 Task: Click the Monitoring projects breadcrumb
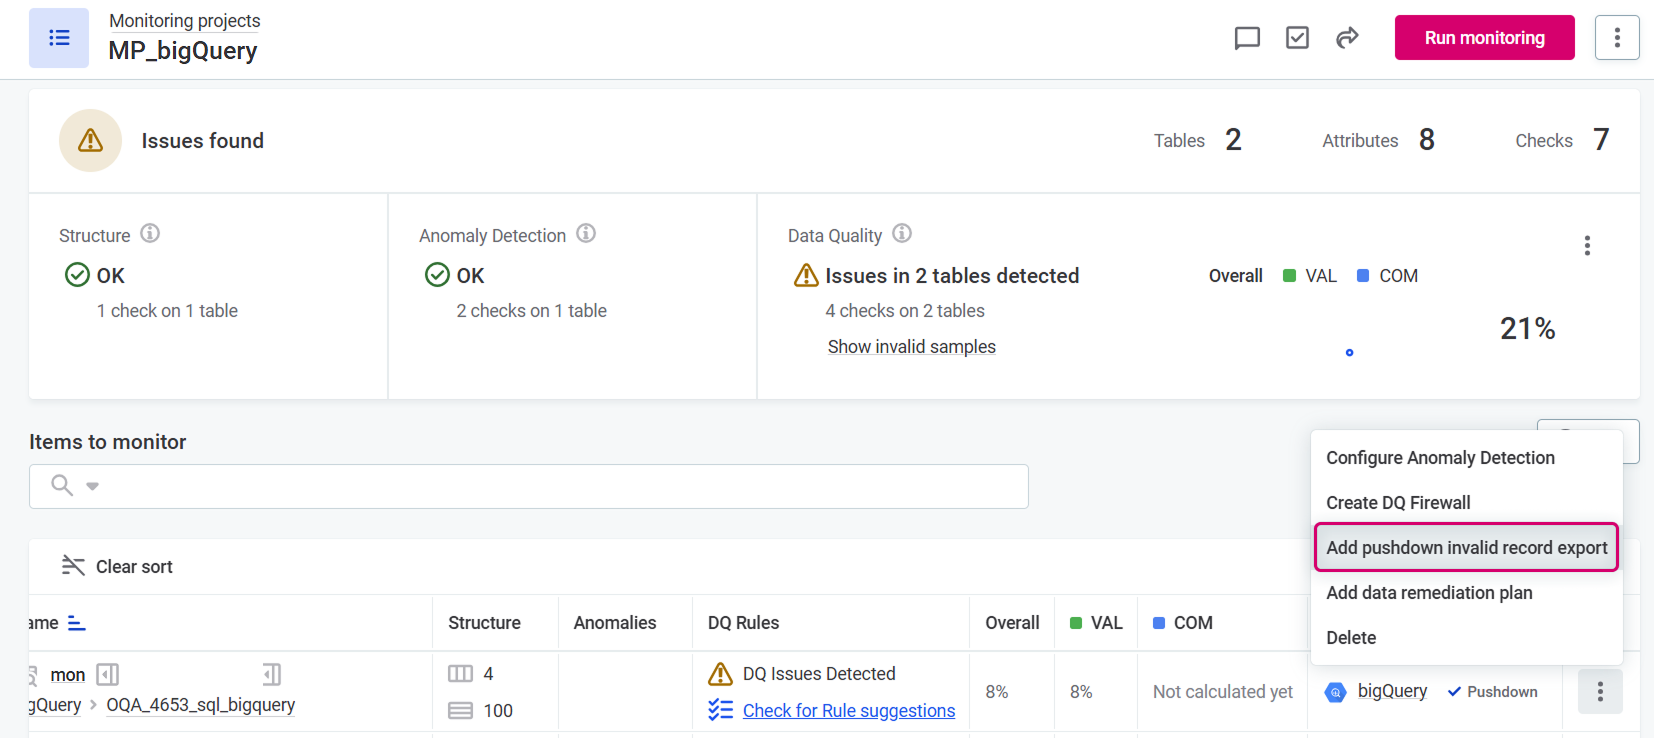[184, 21]
